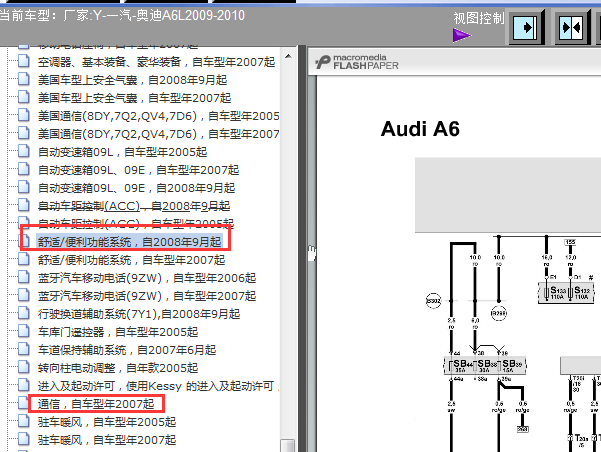This screenshot has width=601, height=452.
Task: Click document icon beside 自动车距控制(ACC)，自2008年9月起
Action: point(24,205)
